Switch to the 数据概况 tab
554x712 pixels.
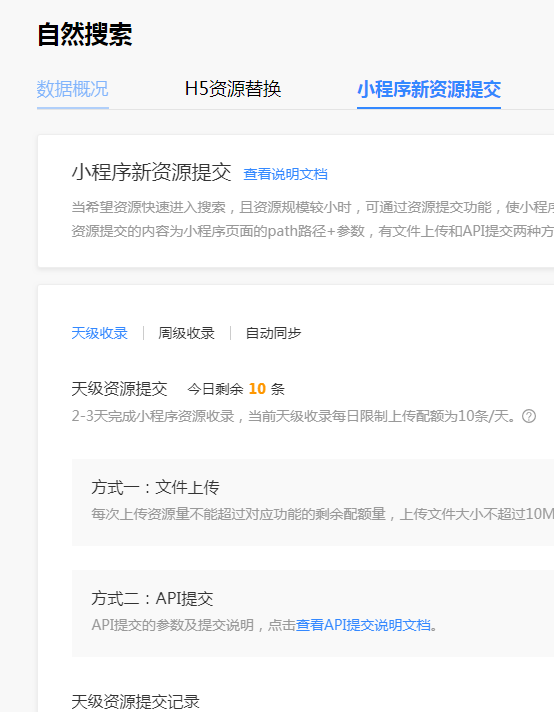[73, 89]
